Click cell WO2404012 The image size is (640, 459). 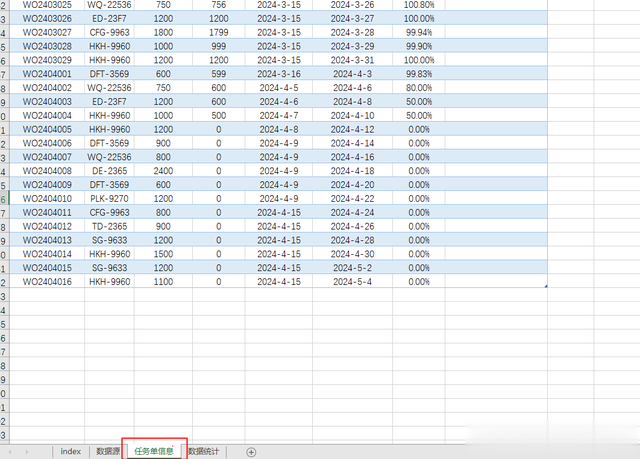[47, 226]
